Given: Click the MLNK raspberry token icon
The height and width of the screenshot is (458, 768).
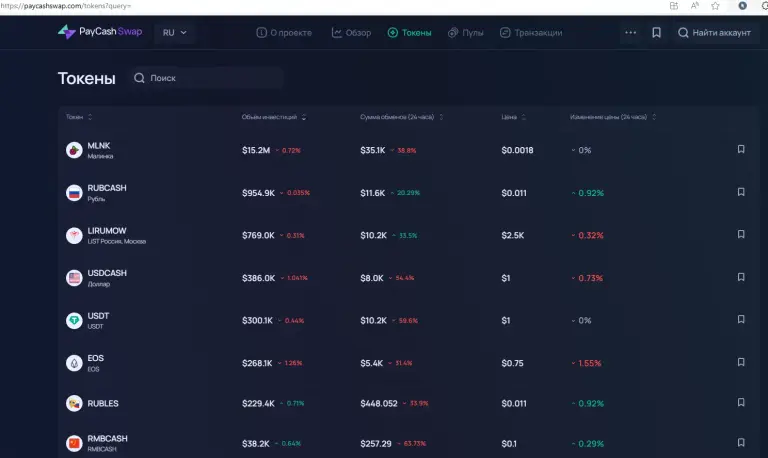Looking at the screenshot, I should pos(74,150).
